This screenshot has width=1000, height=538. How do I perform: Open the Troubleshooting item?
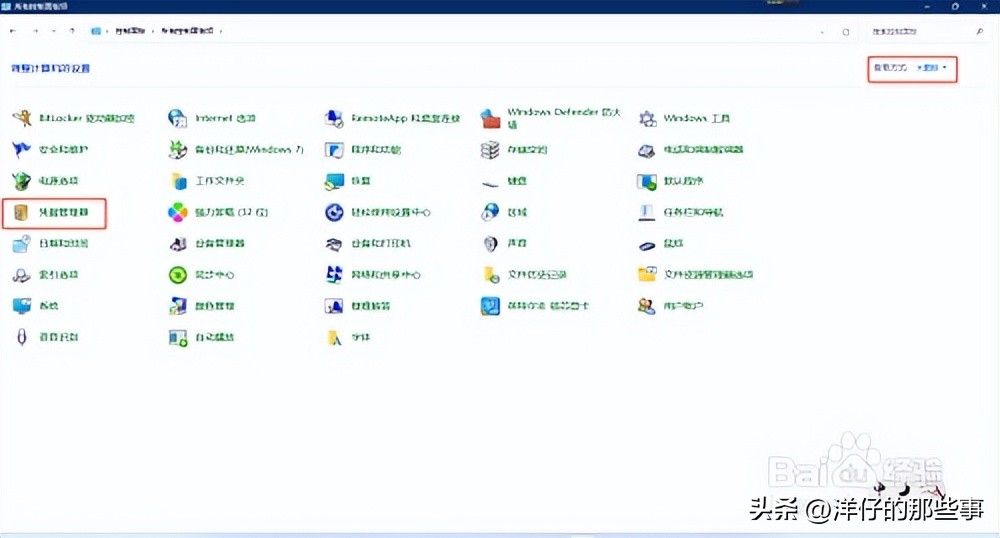(358, 306)
